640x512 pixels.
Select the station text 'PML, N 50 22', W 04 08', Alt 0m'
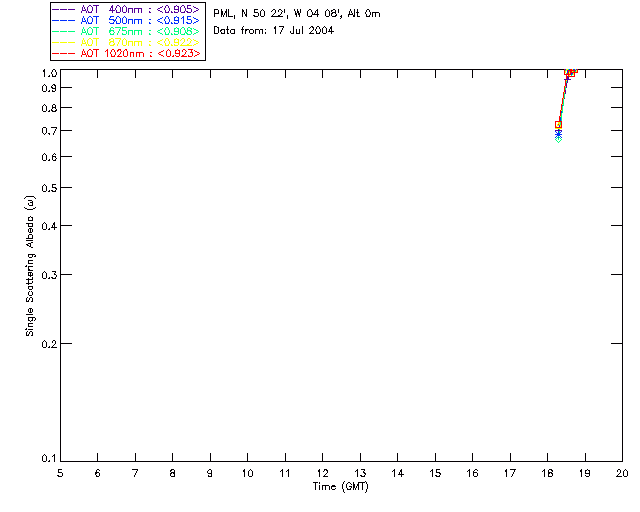click(297, 14)
